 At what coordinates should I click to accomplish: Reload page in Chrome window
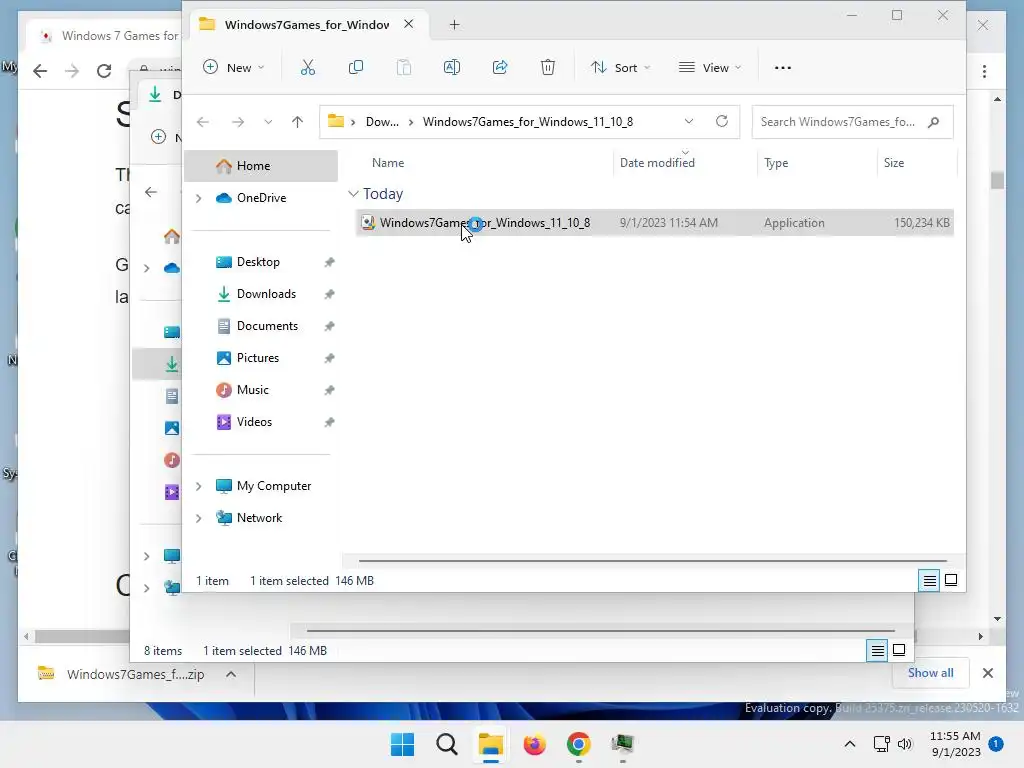(104, 71)
